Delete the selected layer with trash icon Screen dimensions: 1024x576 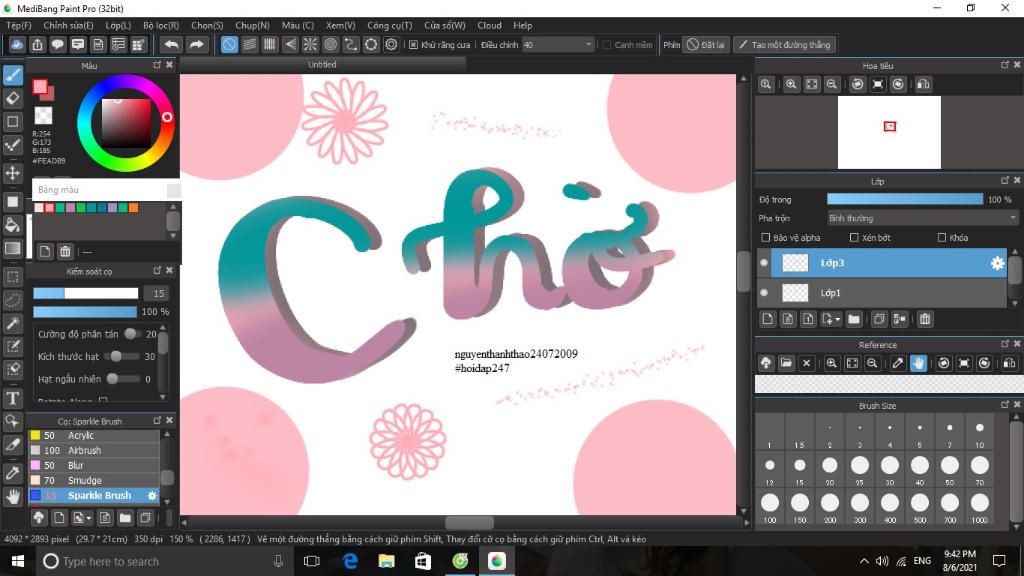925,319
